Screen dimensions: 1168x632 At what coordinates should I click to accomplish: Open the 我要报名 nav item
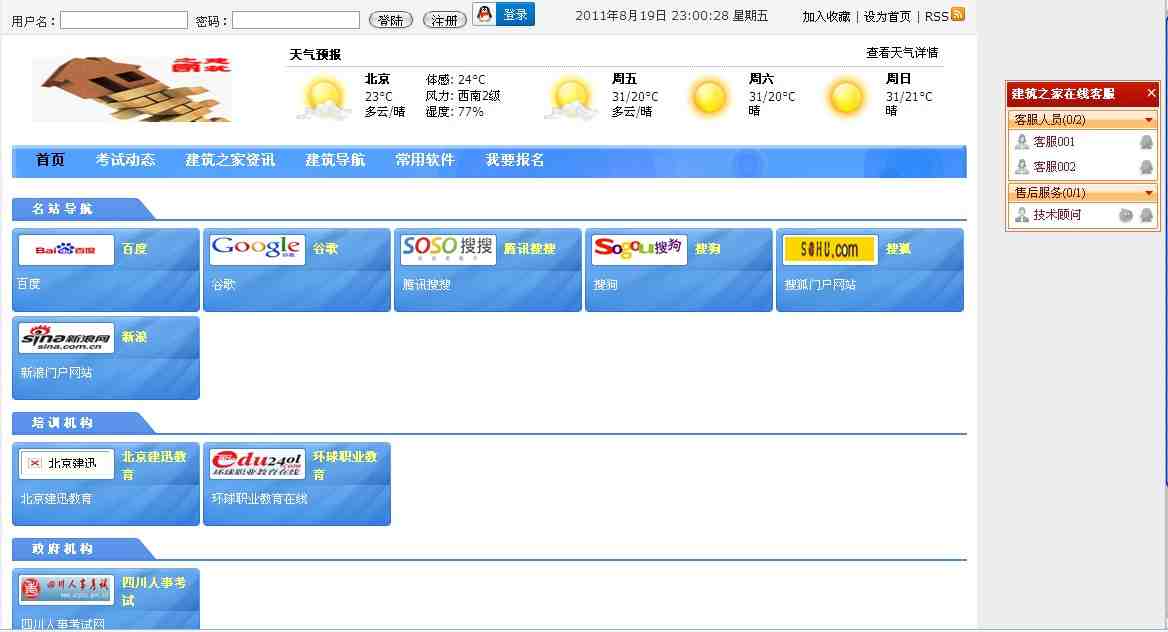[515, 160]
